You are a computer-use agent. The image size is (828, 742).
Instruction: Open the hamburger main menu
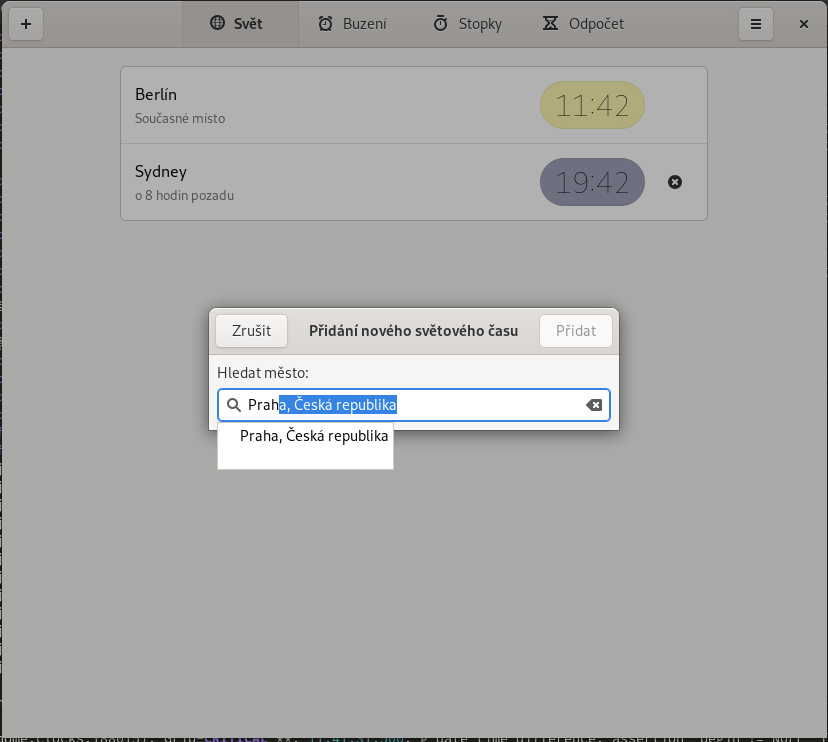pos(756,24)
